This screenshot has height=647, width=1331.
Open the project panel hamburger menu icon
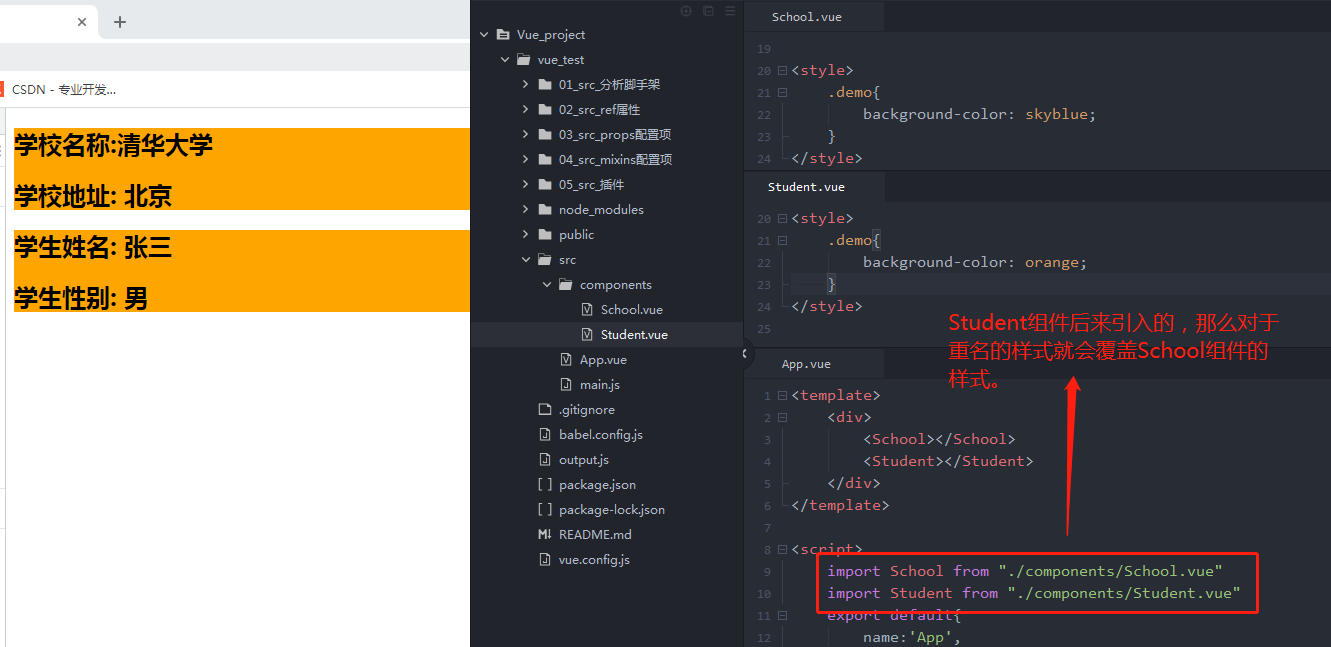coord(730,11)
